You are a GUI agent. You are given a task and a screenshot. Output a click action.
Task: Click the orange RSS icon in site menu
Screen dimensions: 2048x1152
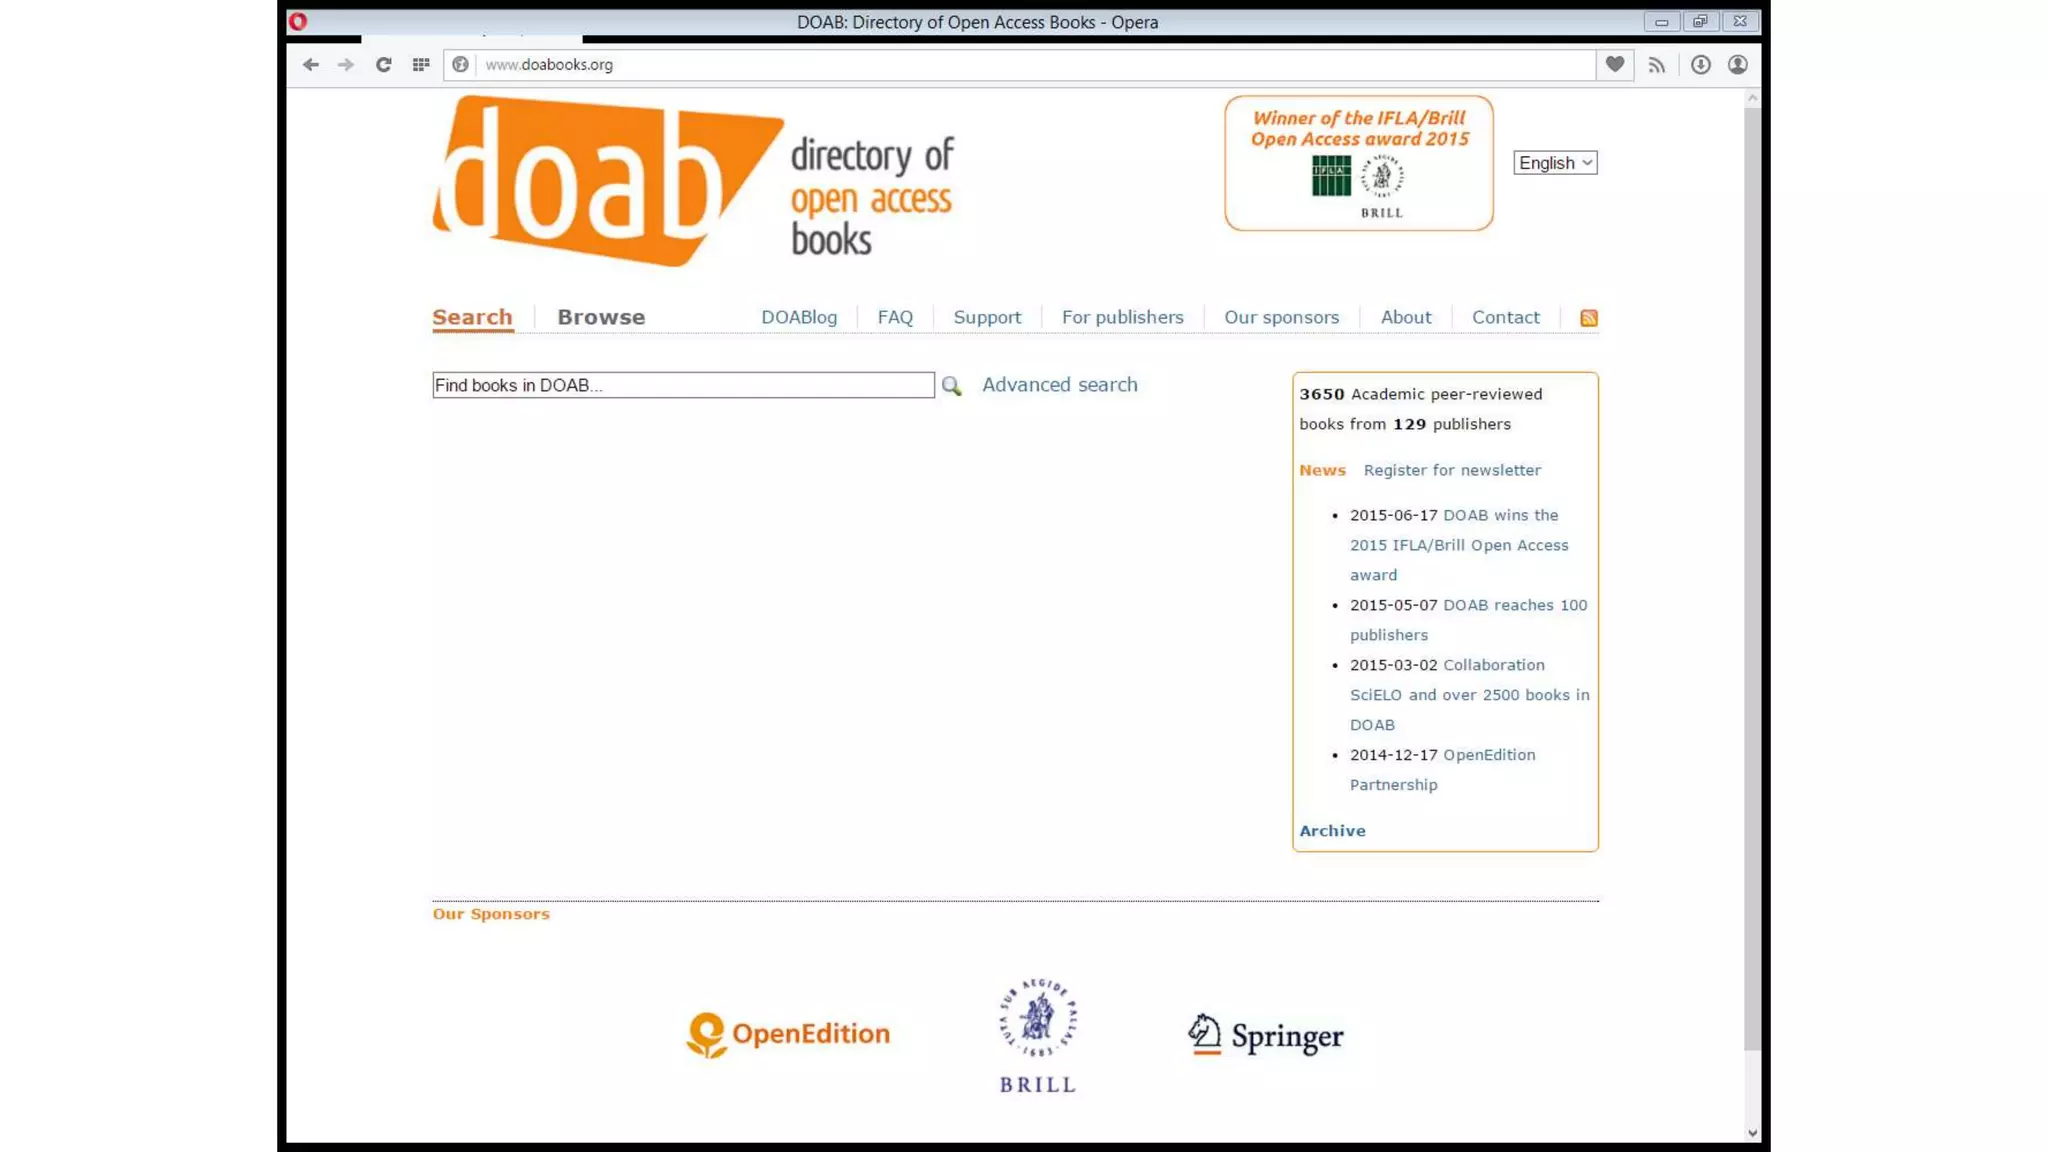point(1588,318)
